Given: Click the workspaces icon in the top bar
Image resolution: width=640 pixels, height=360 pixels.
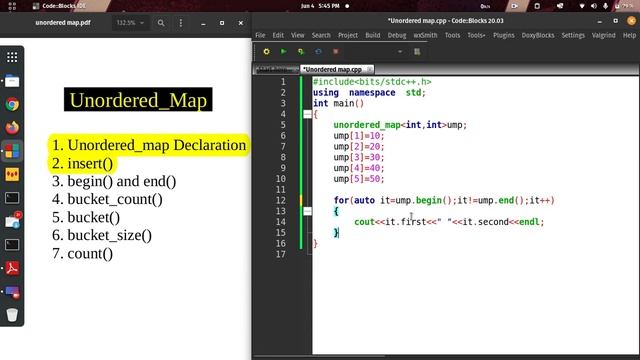Looking at the screenshot, I should click(x=12, y=6).
